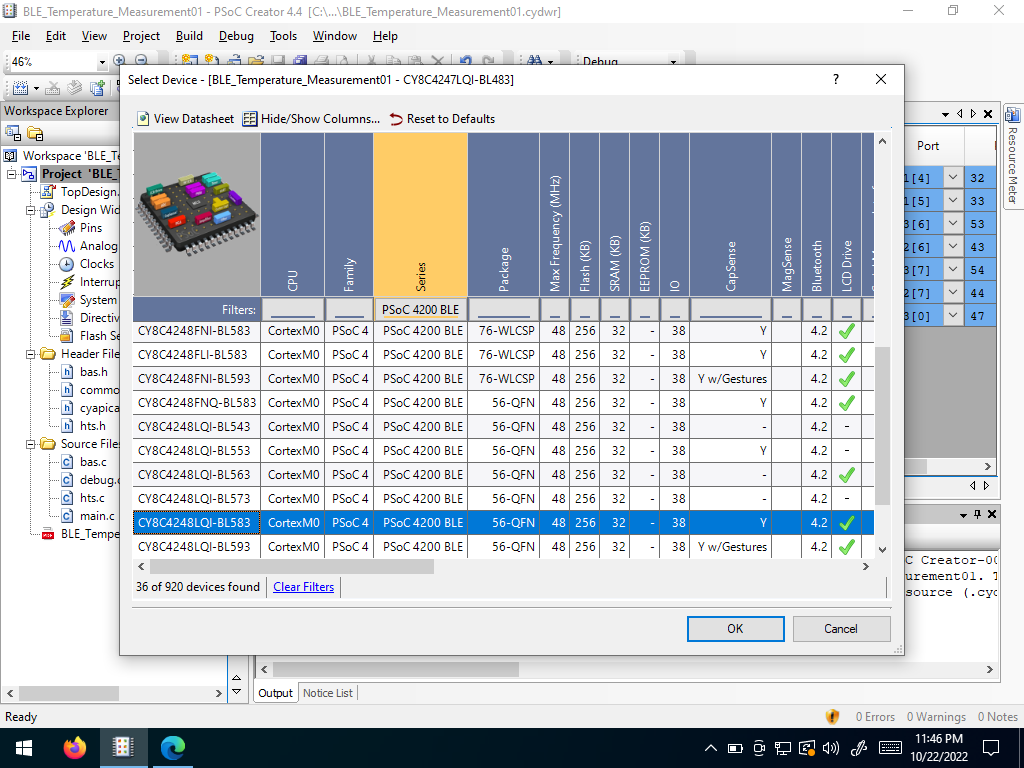Viewport: 1024px width, 768px height.
Task: Open port dropdown for pin 47 row
Action: [953, 315]
